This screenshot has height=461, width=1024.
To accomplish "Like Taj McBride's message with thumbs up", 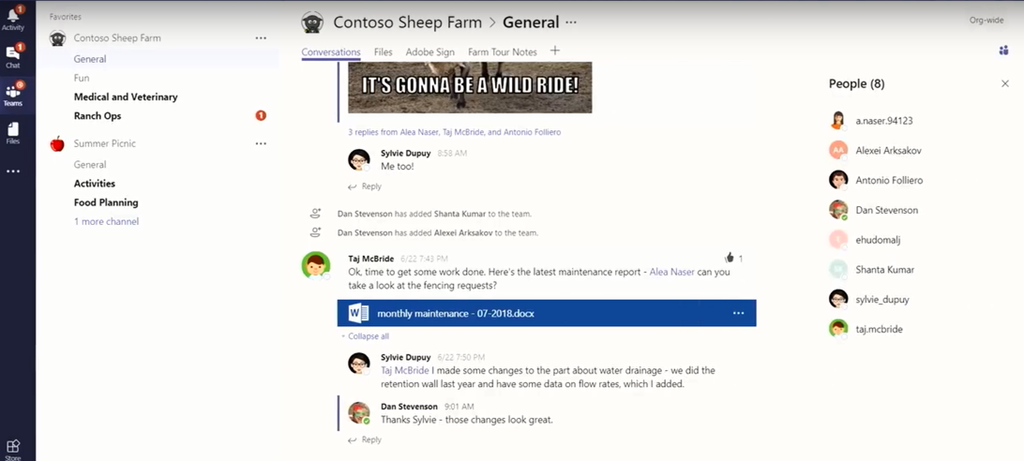I will [729, 258].
